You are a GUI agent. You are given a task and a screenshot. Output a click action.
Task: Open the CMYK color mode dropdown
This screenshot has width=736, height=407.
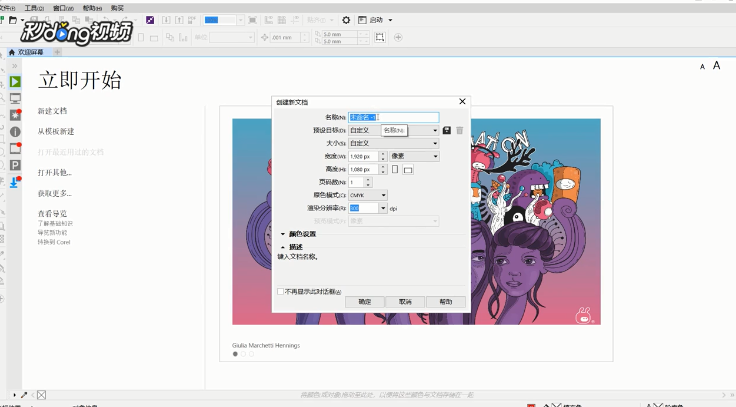click(x=368, y=195)
